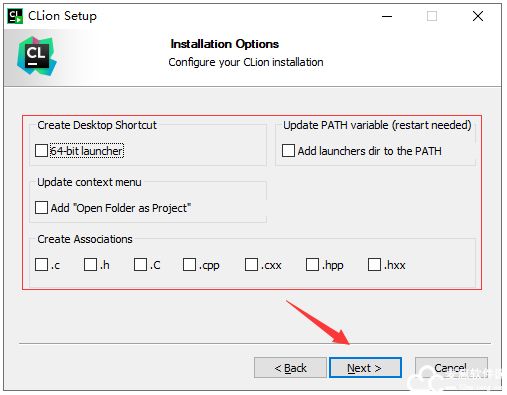
Task: Enable the 64-bit launcher desktop shortcut
Action: (x=41, y=150)
